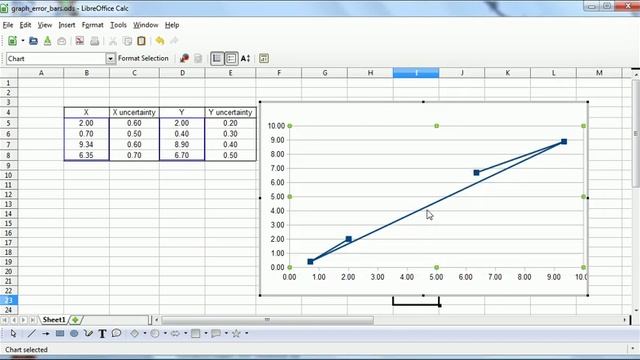
Task: Expand the Block Arrows dropdown arrow
Action: (x=185, y=333)
